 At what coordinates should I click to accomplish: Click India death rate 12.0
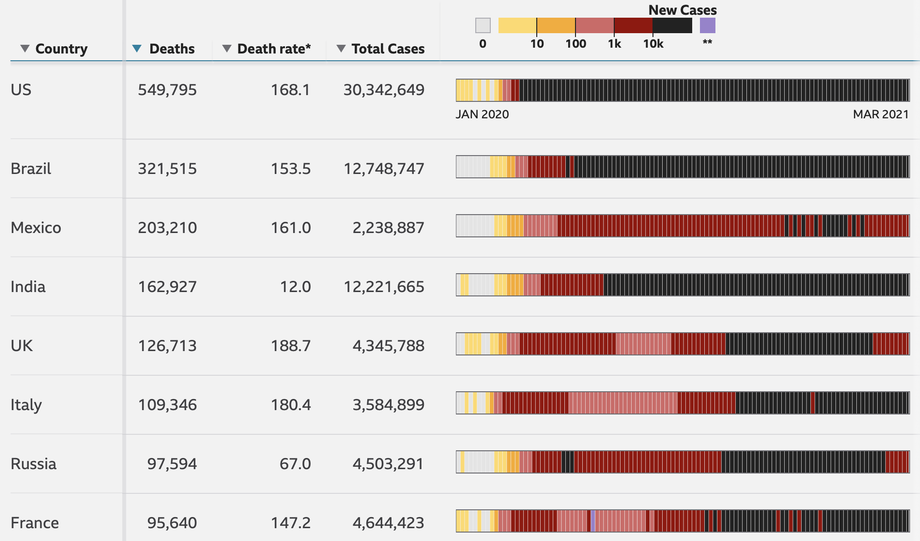[x=295, y=287]
